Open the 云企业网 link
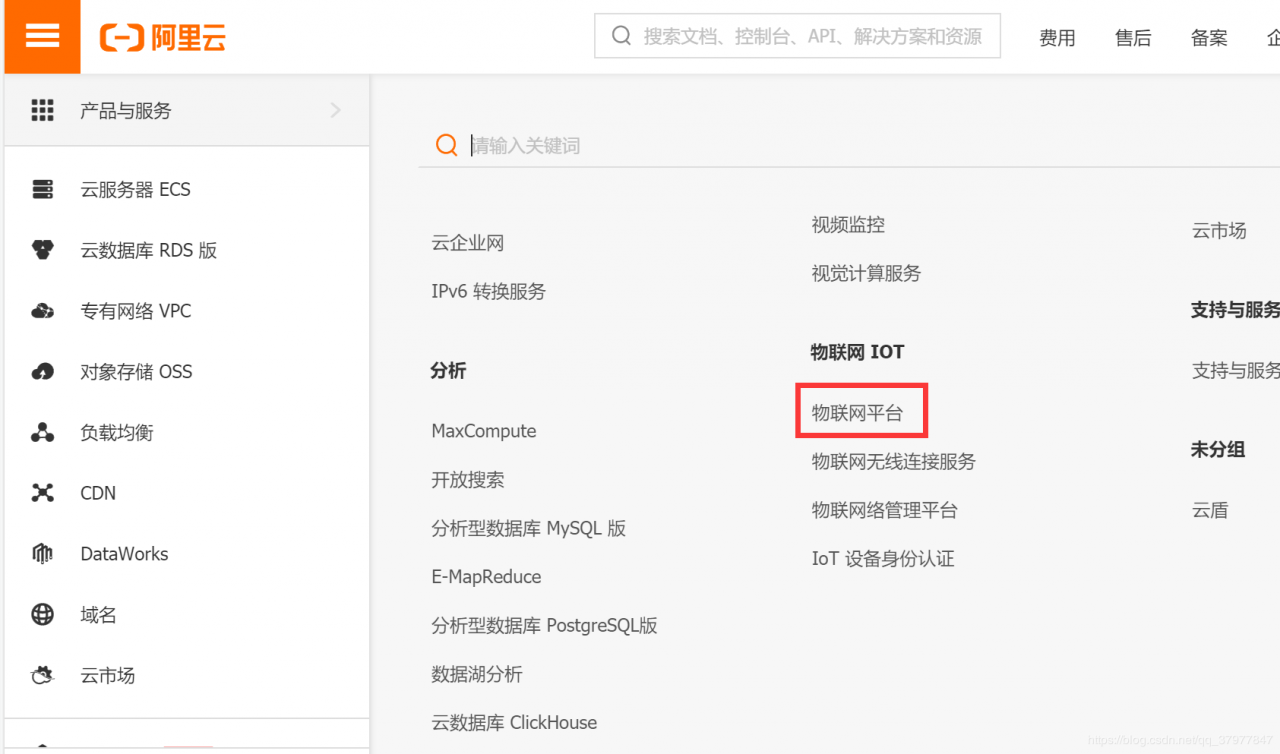Screen dimensions: 1280x754 pos(468,243)
